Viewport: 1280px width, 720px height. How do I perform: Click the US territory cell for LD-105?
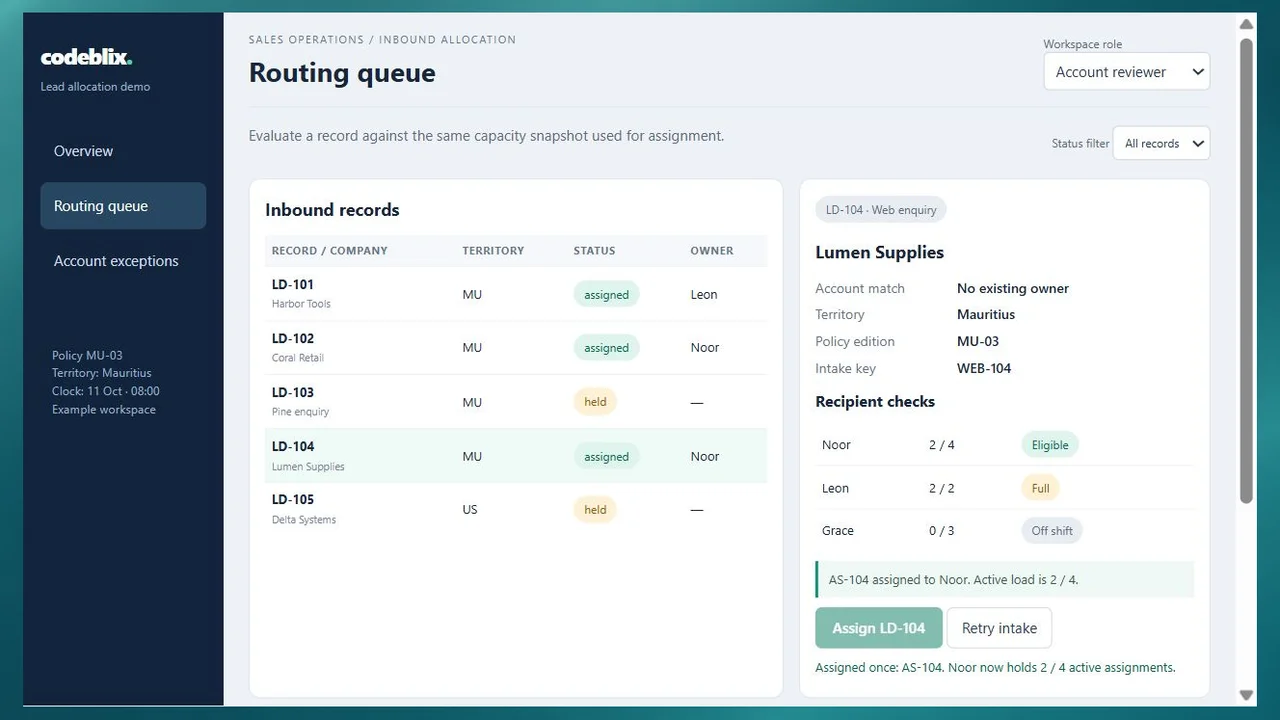pos(470,510)
